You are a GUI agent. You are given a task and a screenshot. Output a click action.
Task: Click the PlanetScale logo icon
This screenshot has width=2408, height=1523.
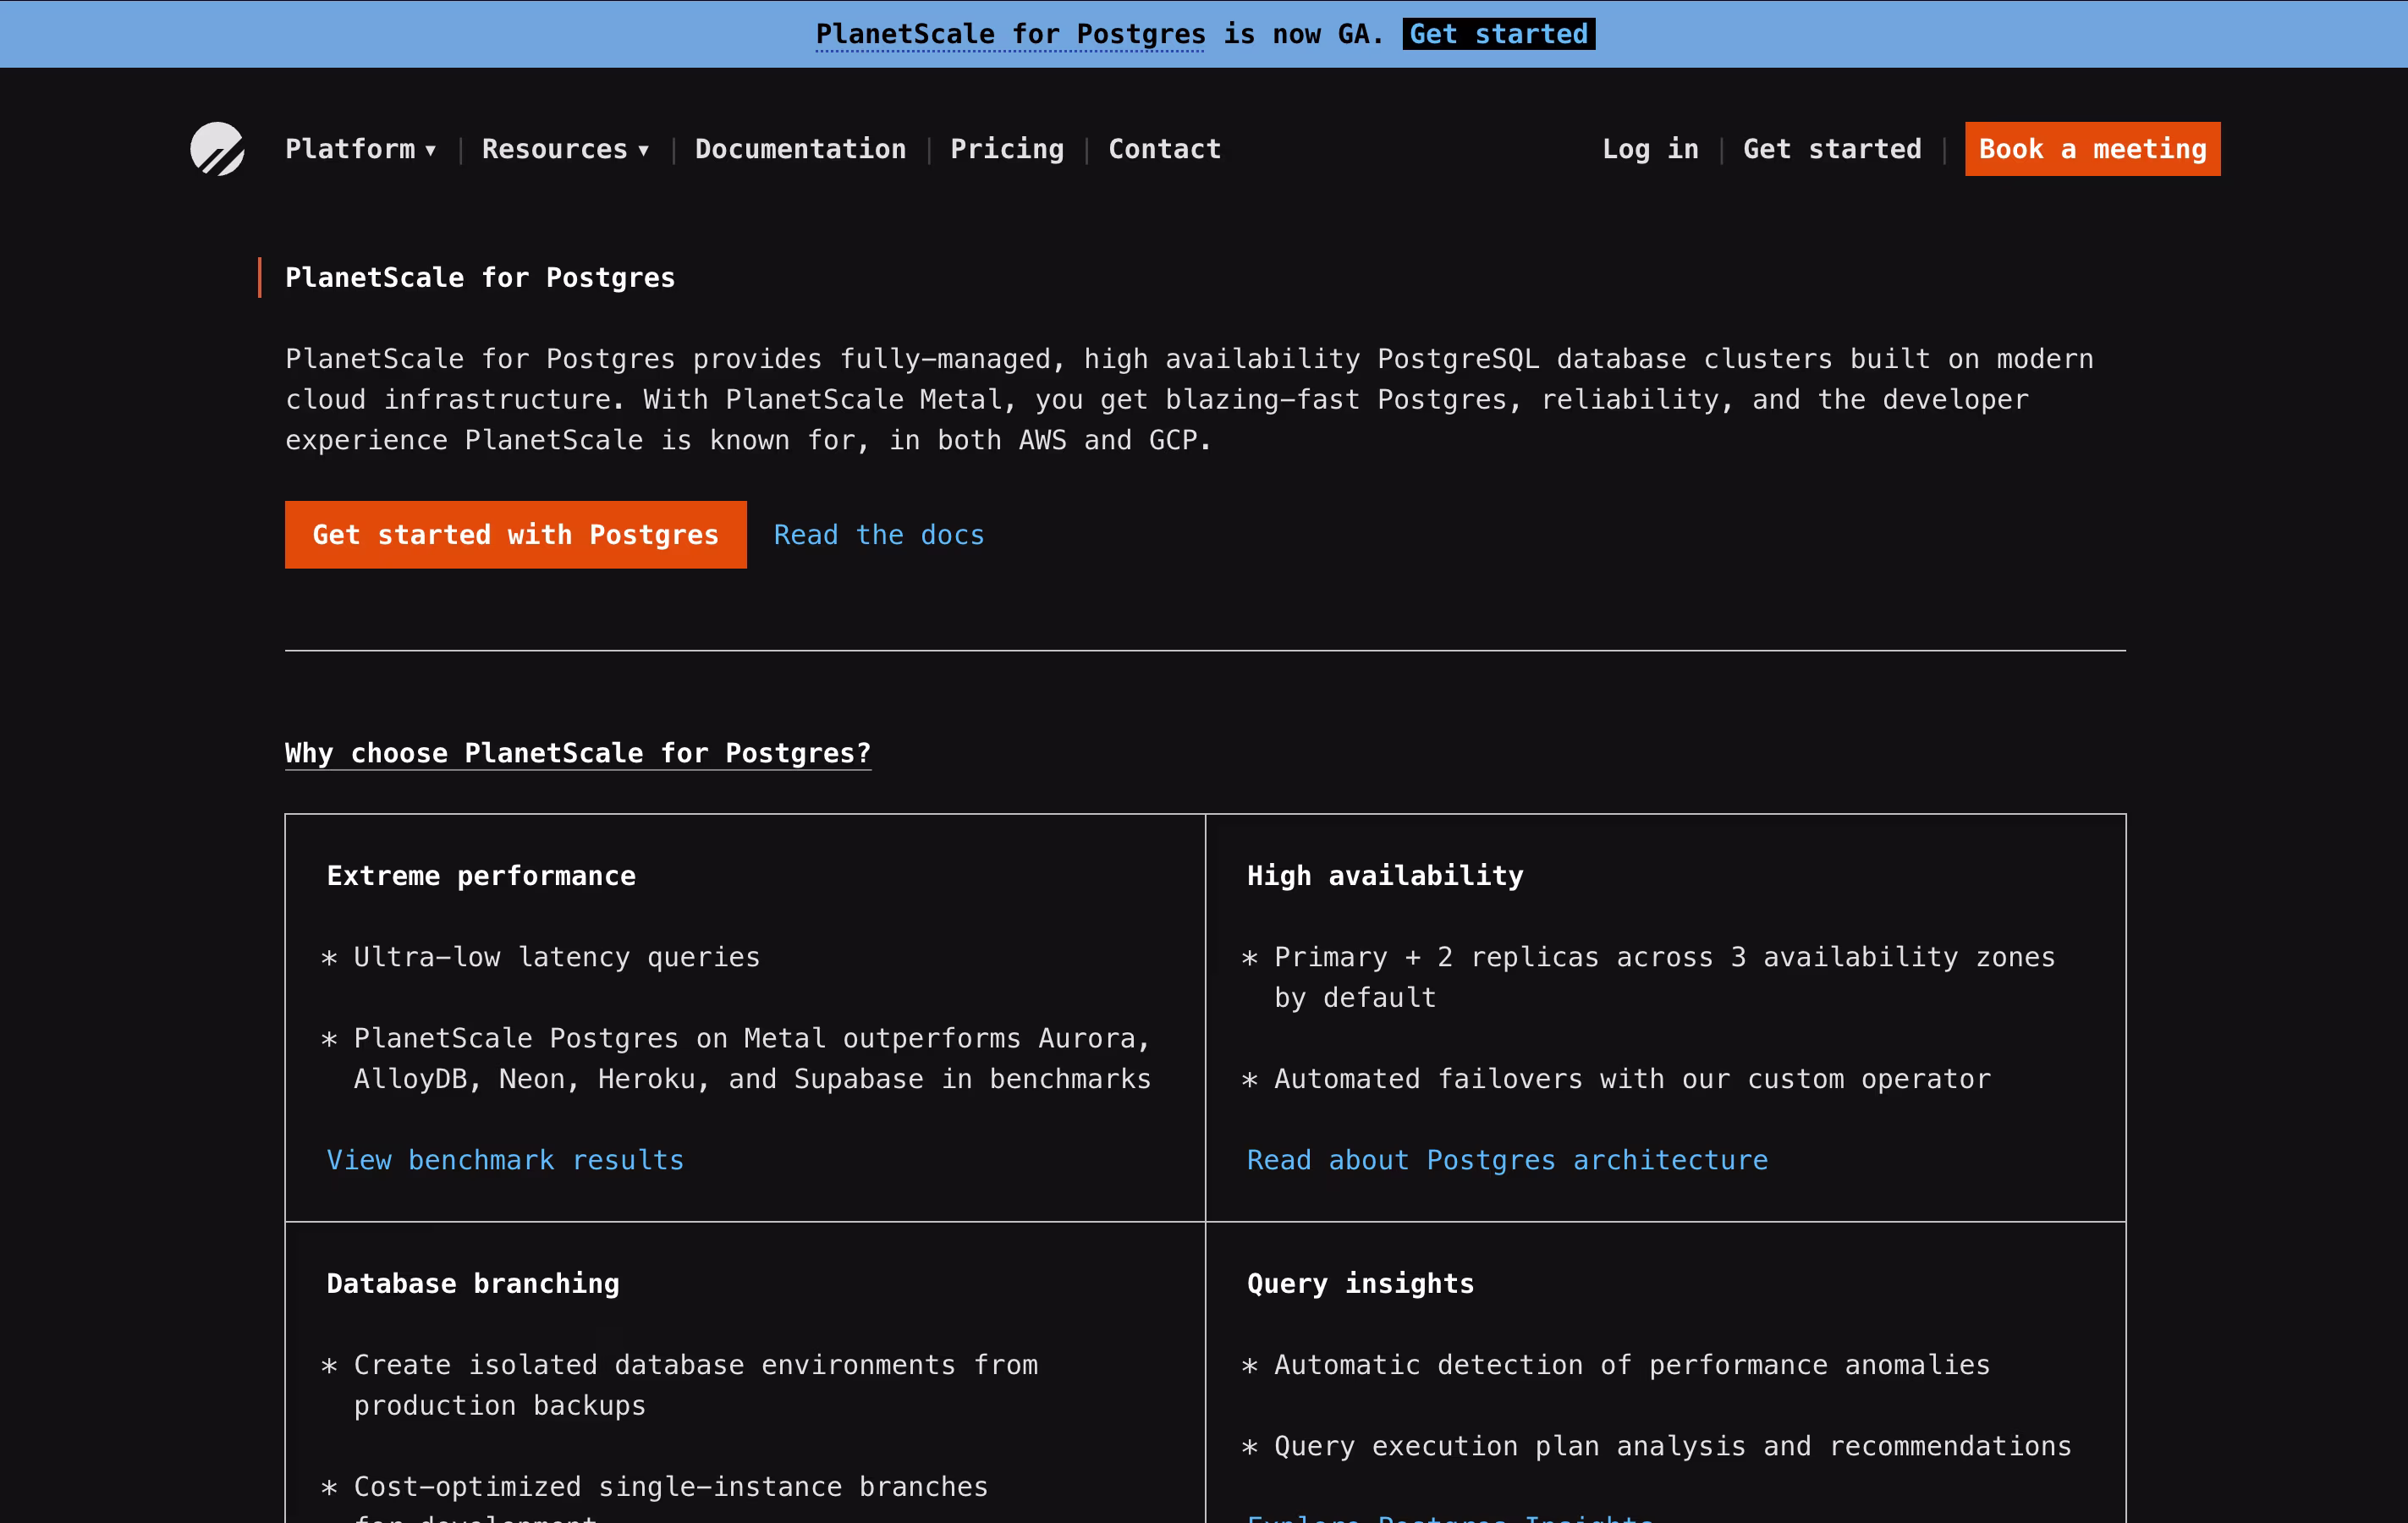(217, 149)
